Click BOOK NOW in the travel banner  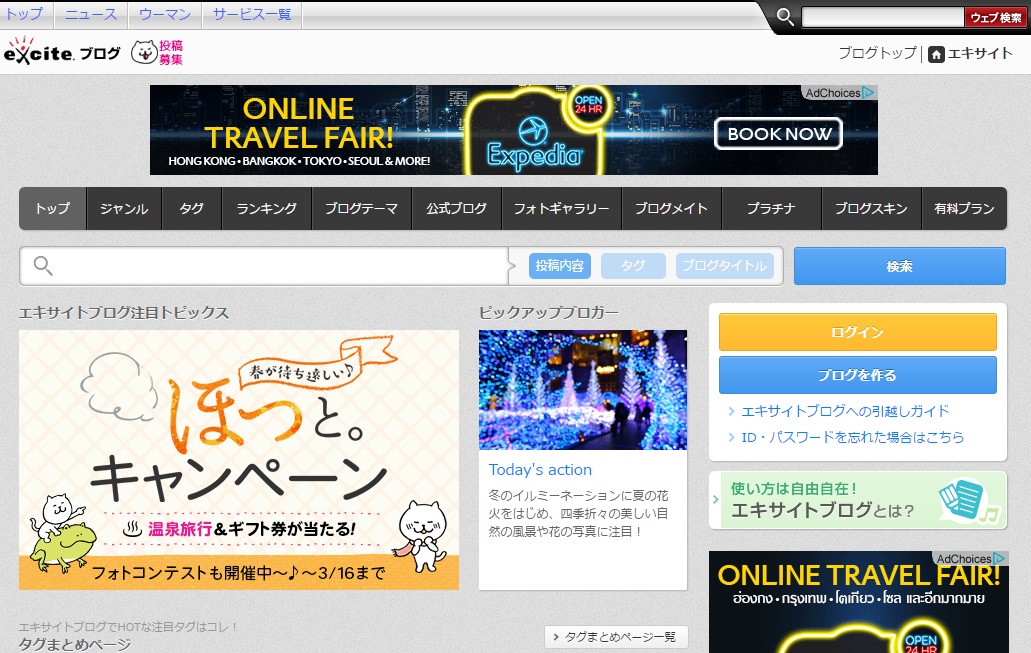pyautogui.click(x=779, y=133)
